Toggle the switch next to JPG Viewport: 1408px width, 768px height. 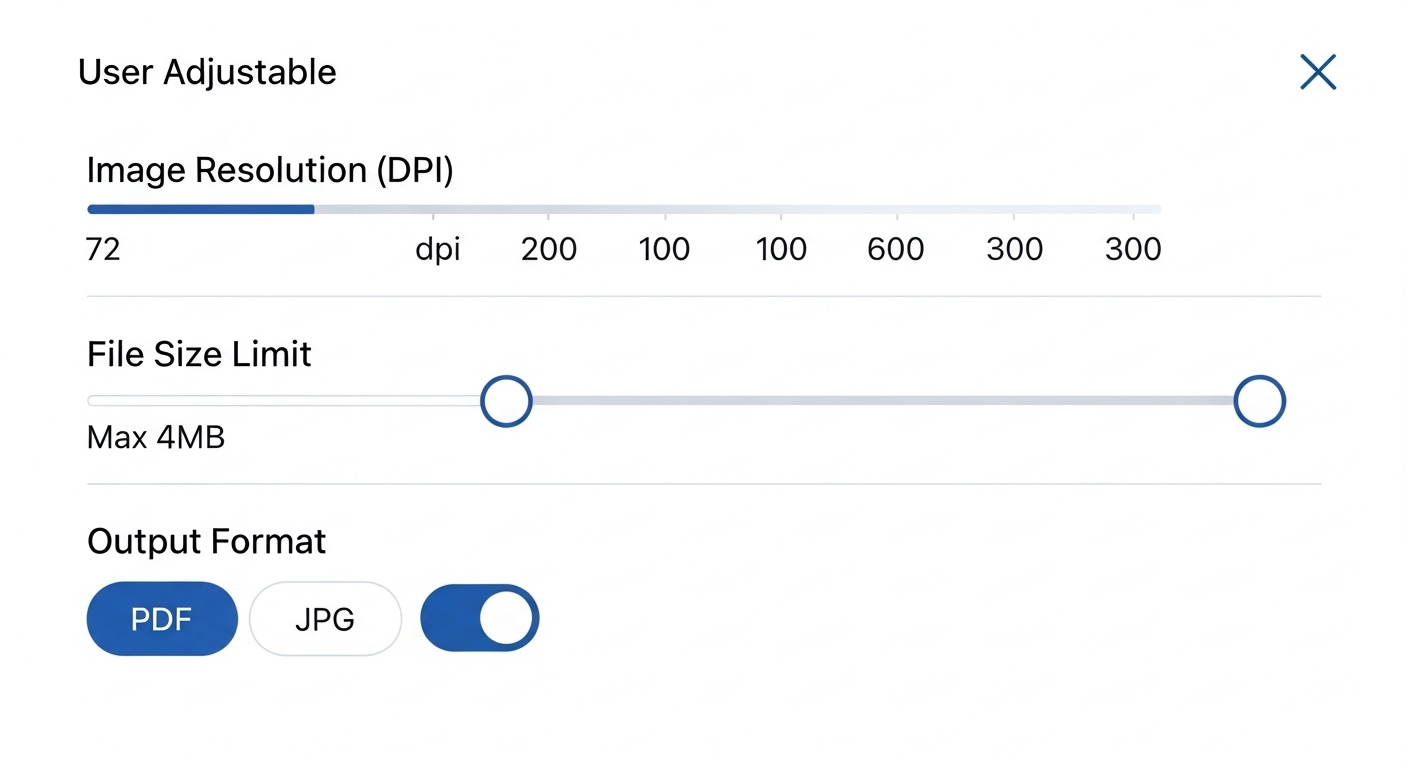click(x=480, y=618)
